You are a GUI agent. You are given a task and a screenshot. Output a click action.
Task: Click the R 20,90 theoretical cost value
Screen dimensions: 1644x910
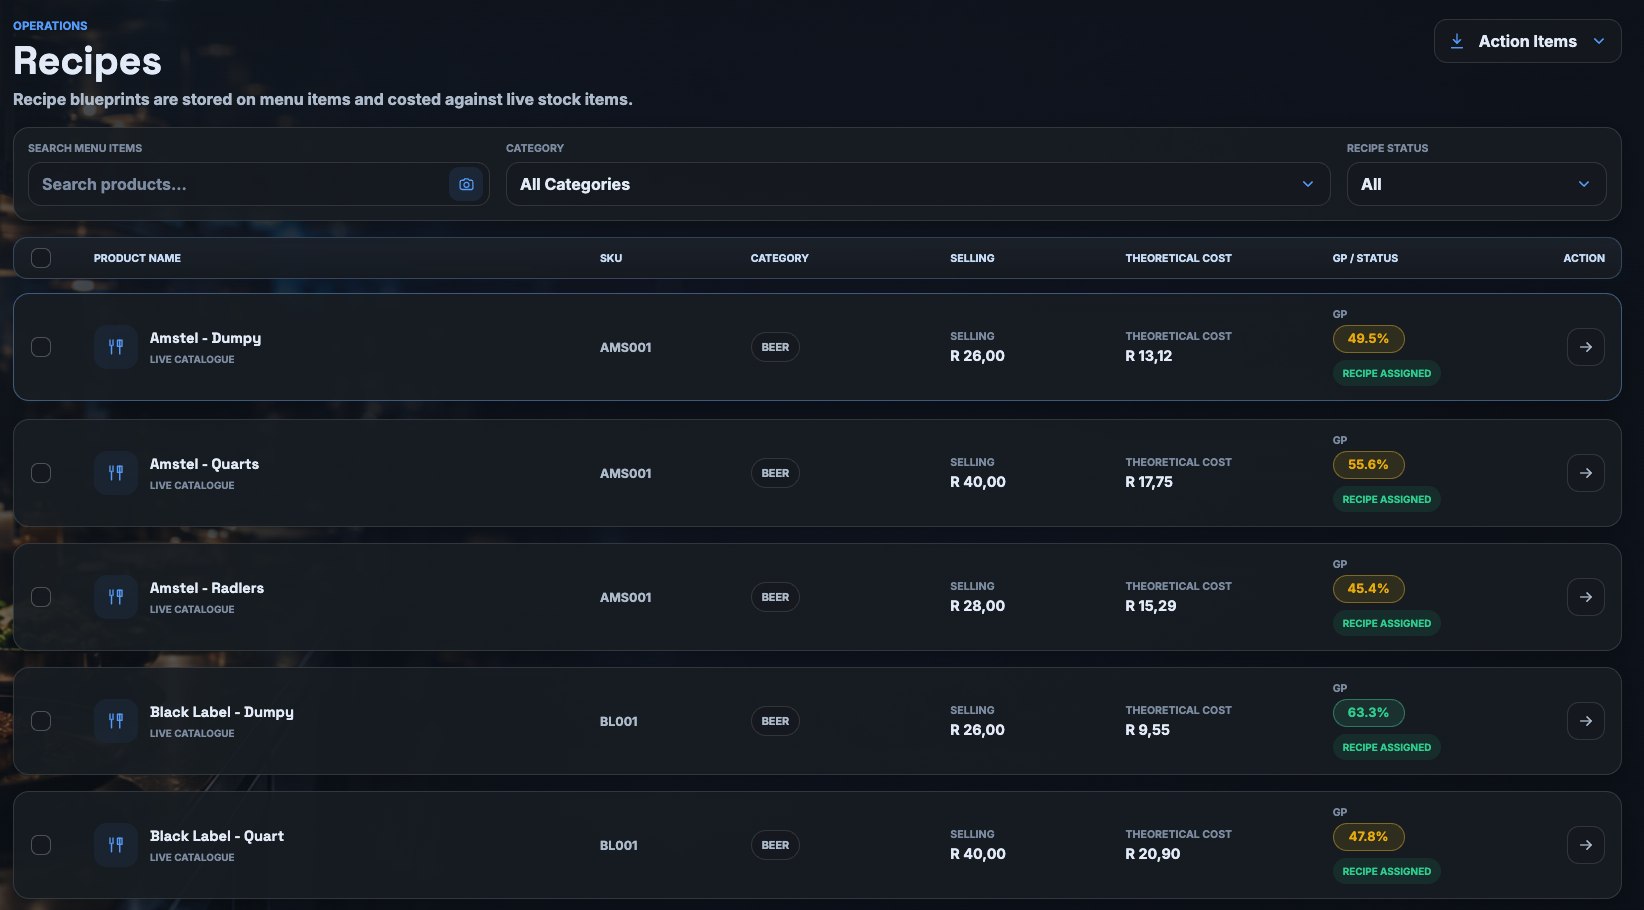1152,854
